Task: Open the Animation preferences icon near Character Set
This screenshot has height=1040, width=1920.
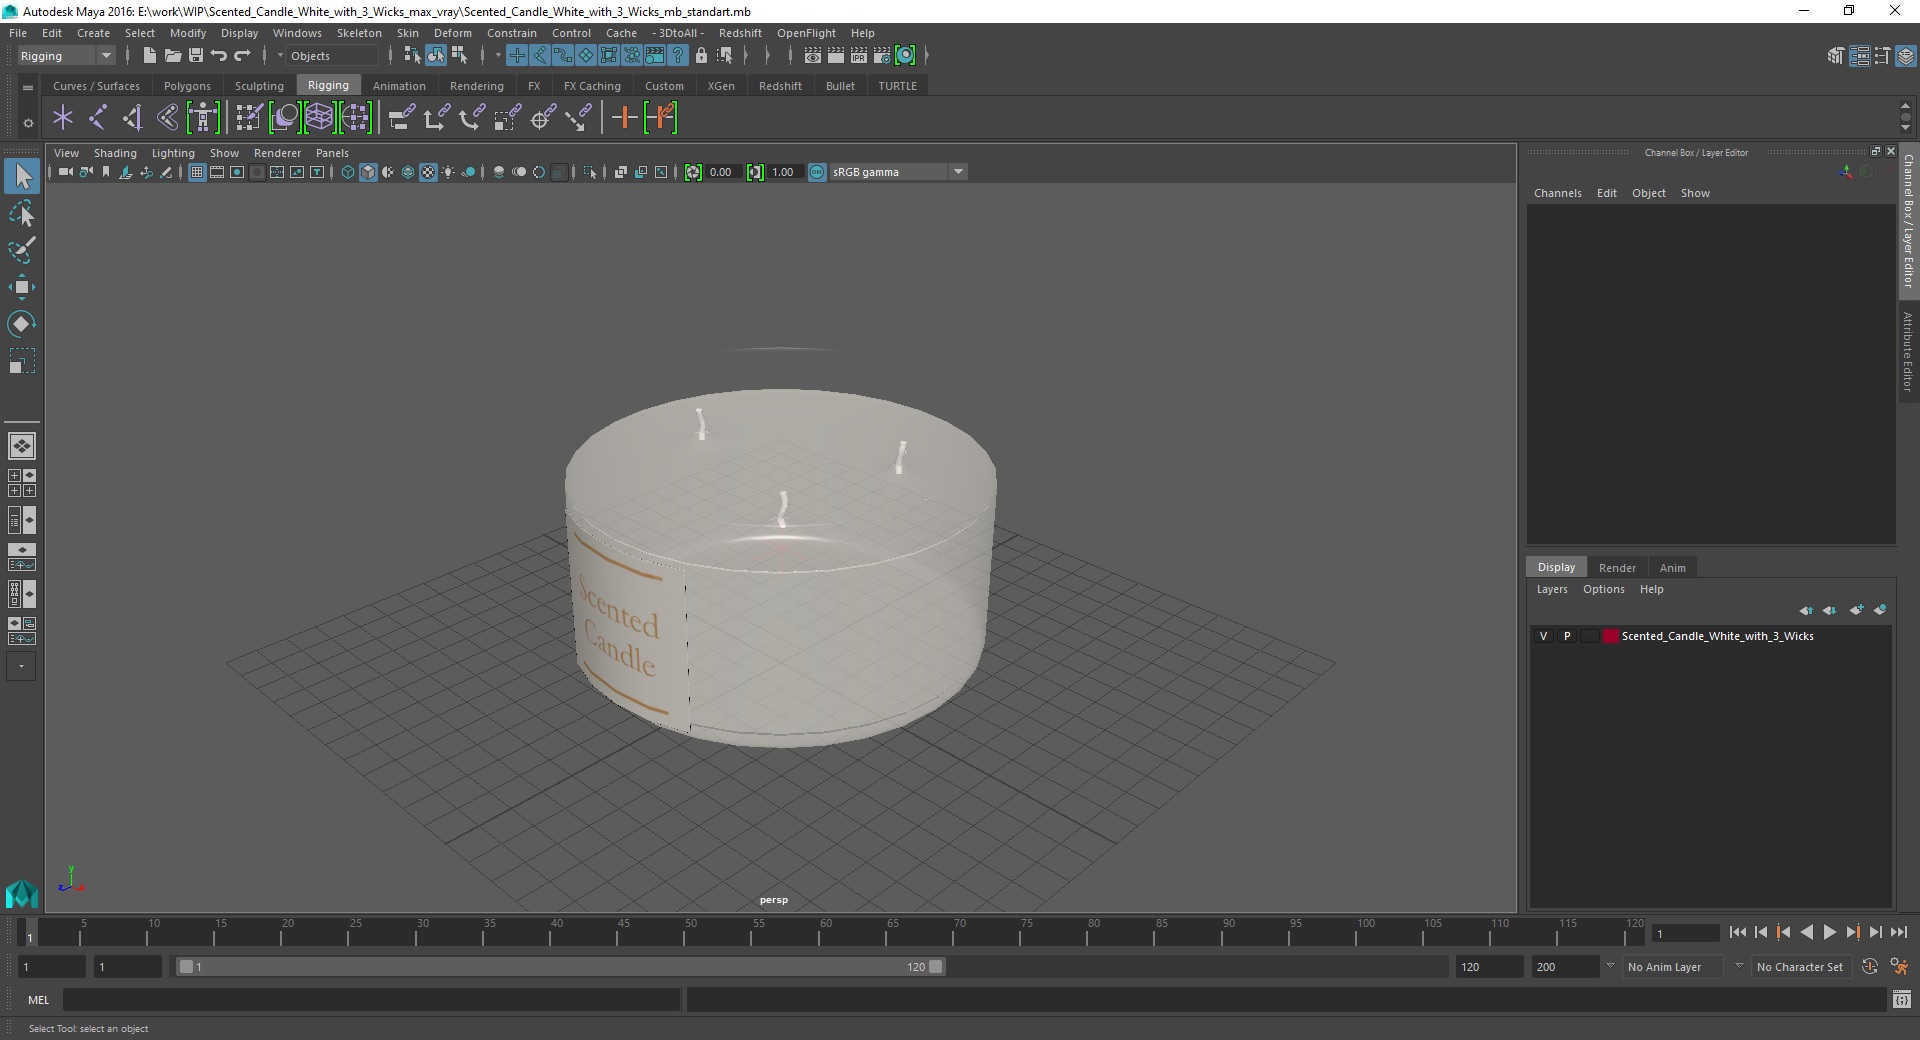Action: point(1899,967)
